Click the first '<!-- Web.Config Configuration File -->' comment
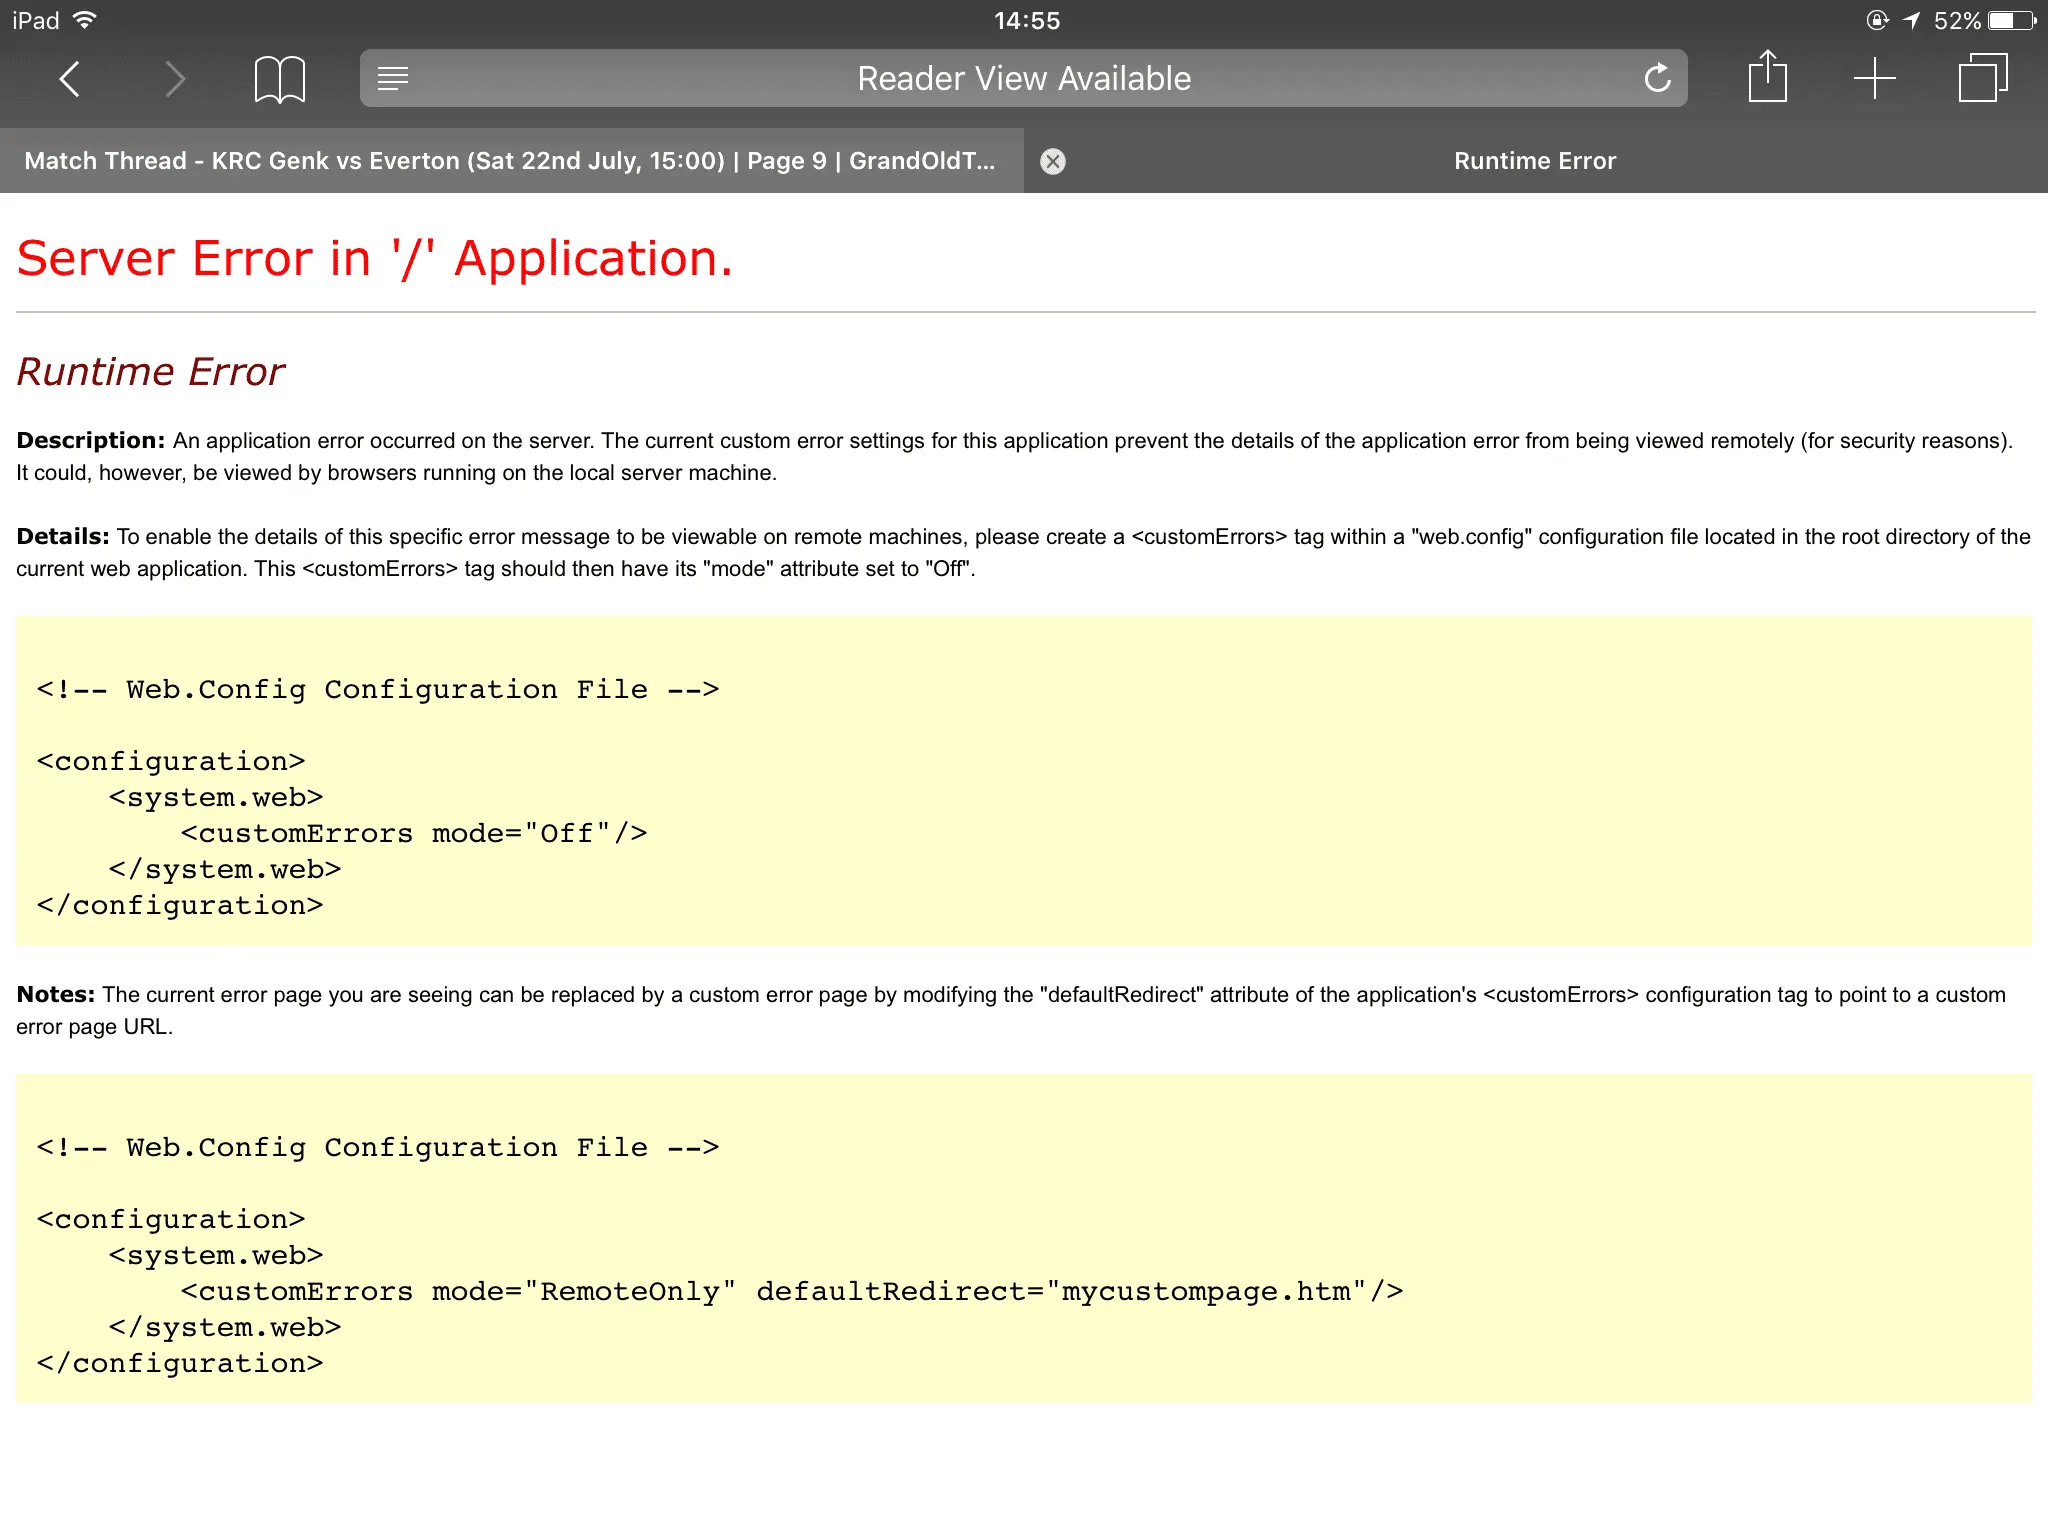 tap(378, 689)
